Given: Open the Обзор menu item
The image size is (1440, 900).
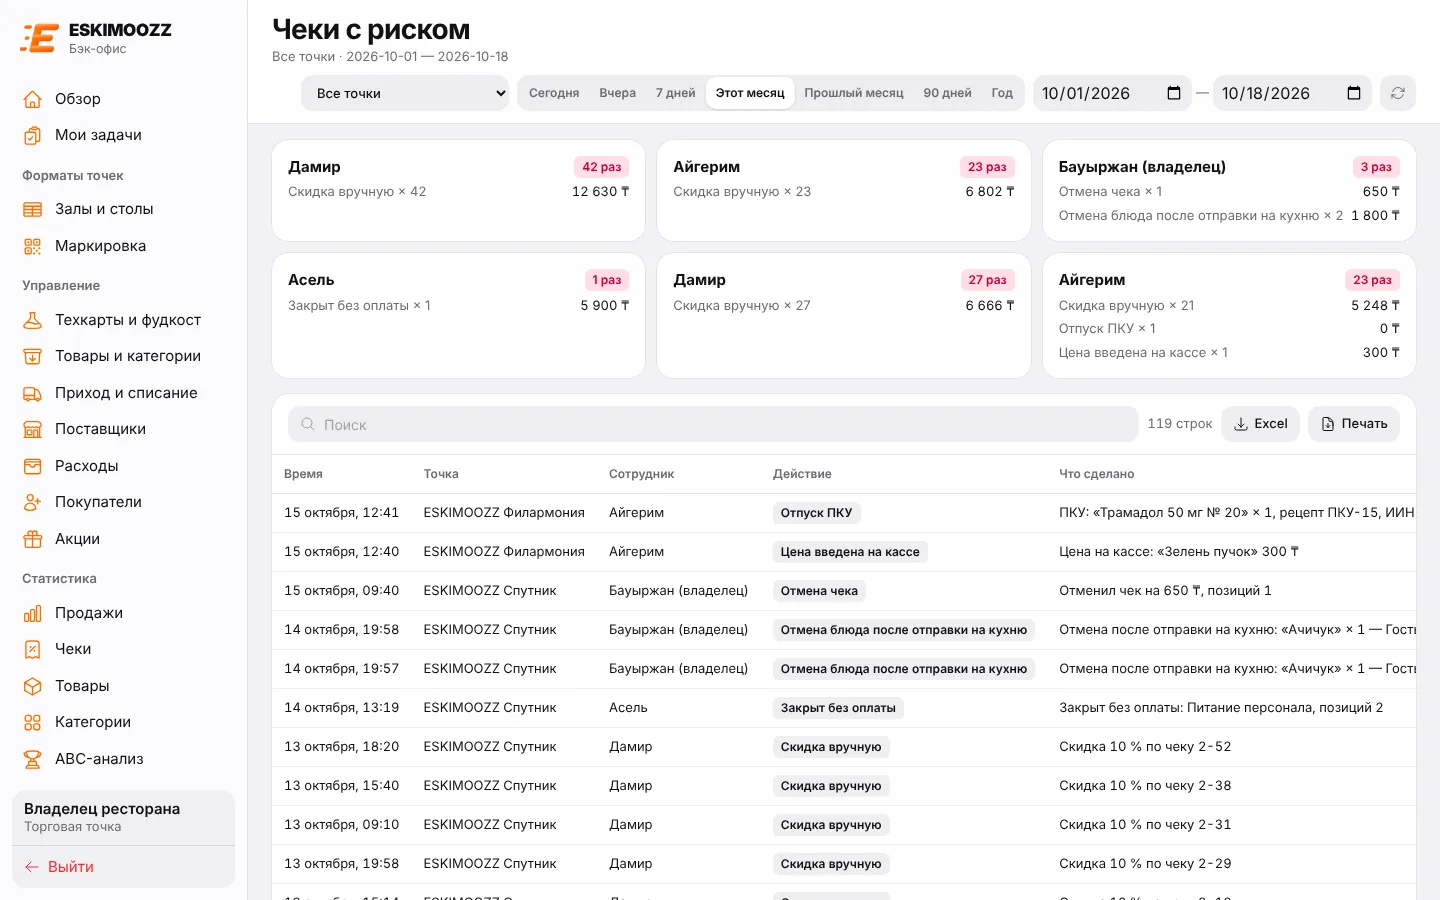Looking at the screenshot, I should tap(123, 99).
